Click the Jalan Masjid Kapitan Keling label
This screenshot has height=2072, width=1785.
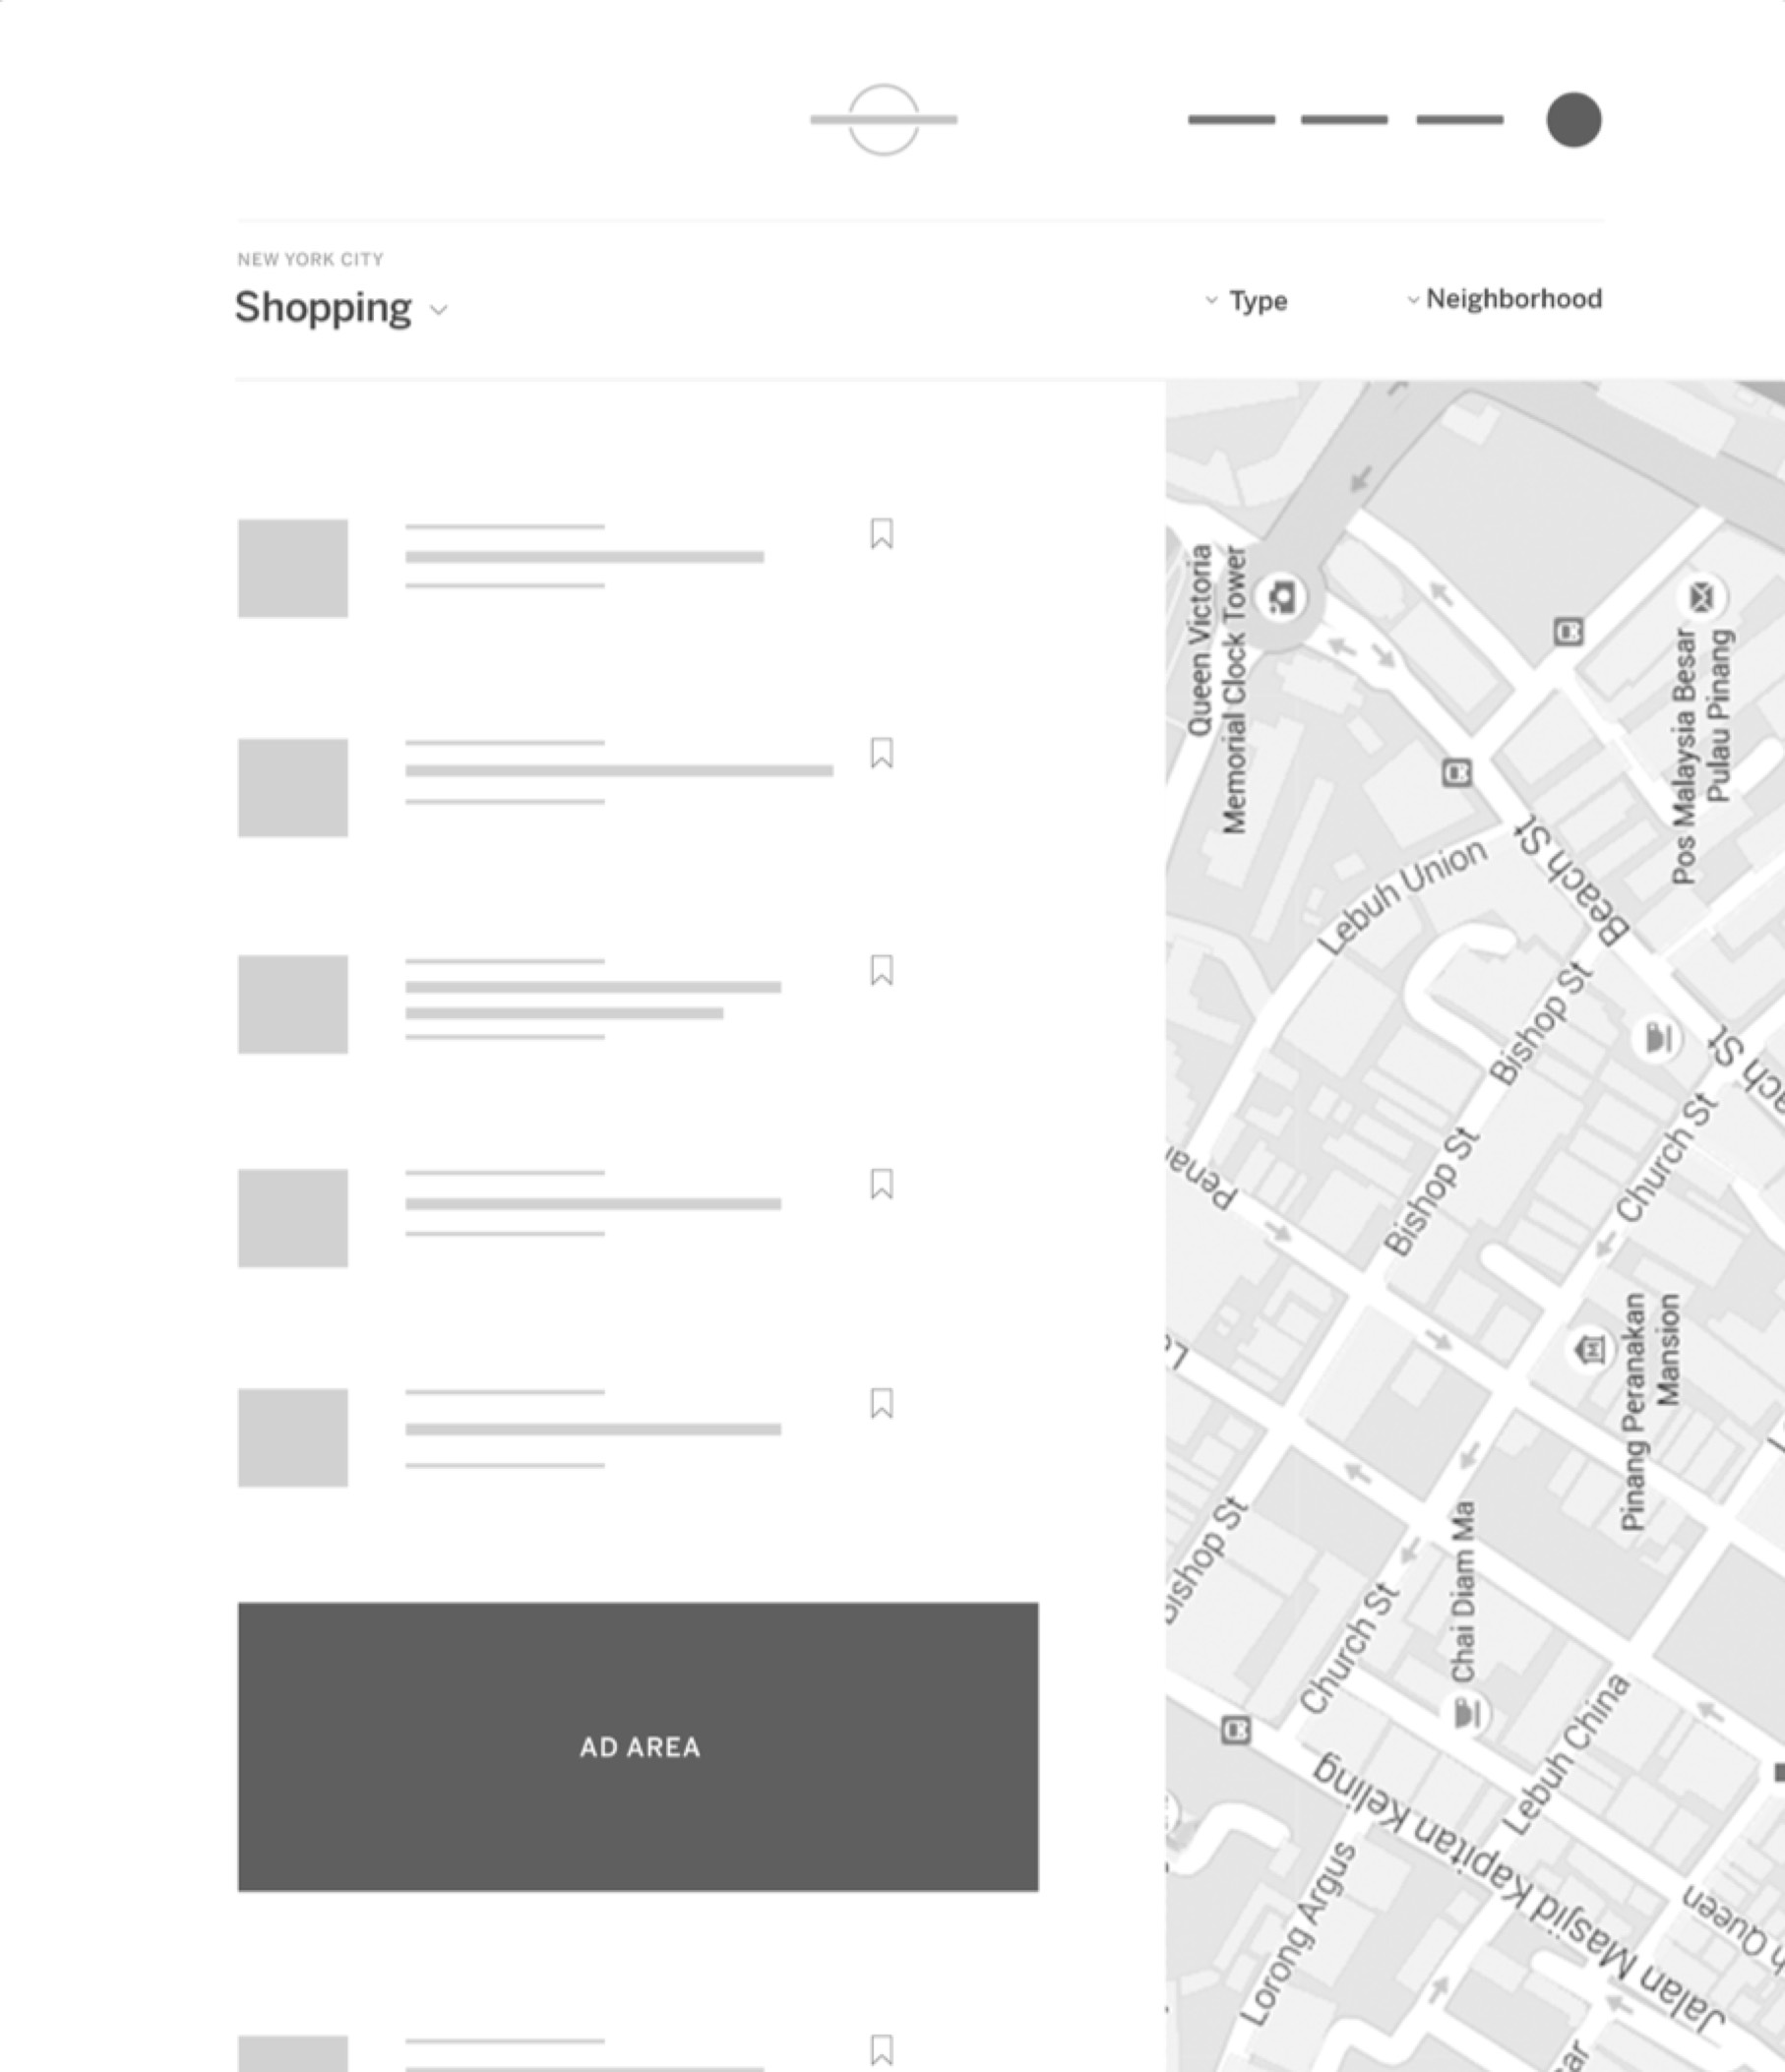tap(1518, 1894)
